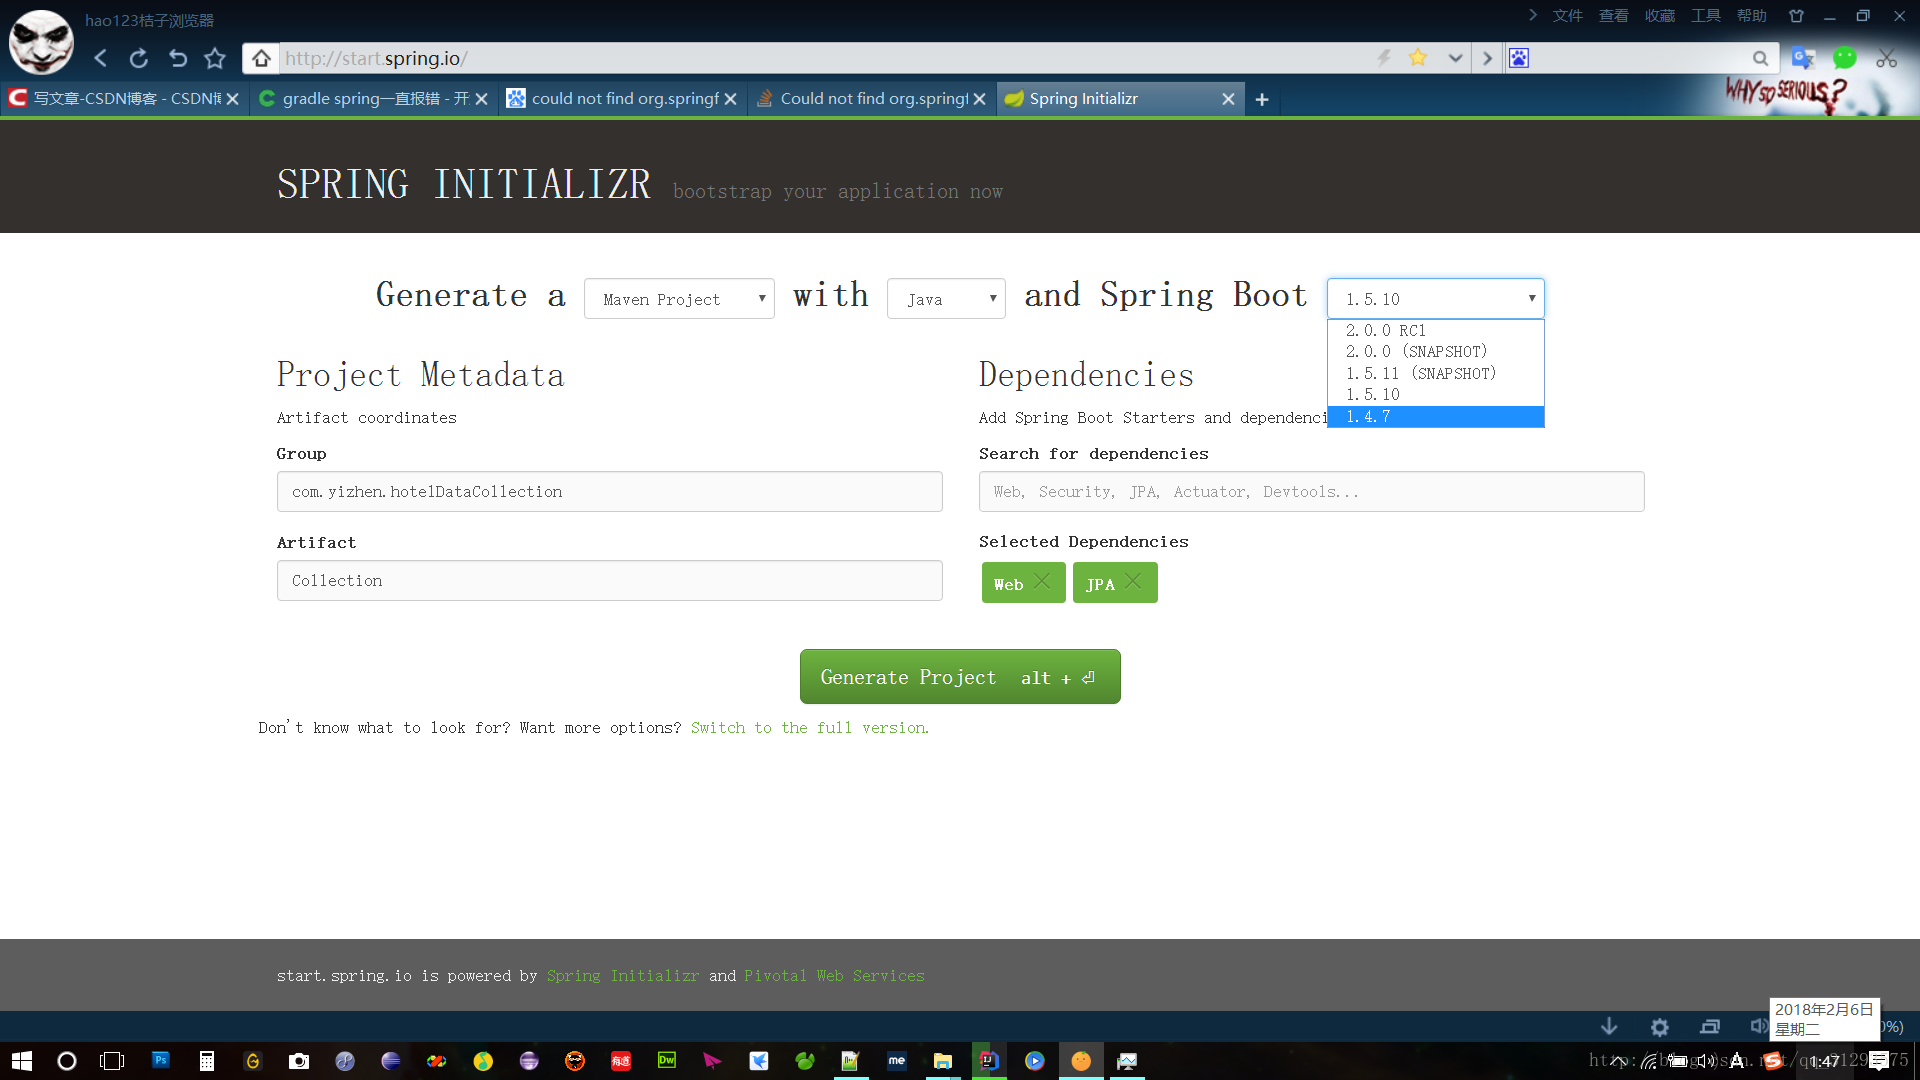Open the browser home page icon

click(261, 58)
